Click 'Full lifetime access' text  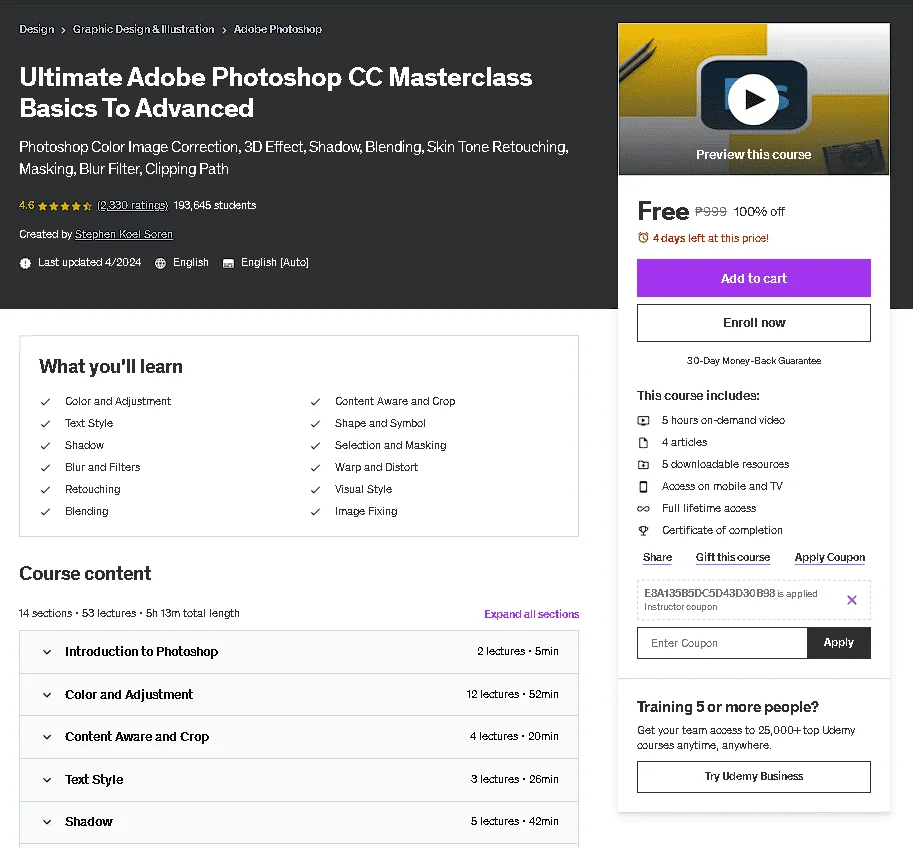(709, 508)
